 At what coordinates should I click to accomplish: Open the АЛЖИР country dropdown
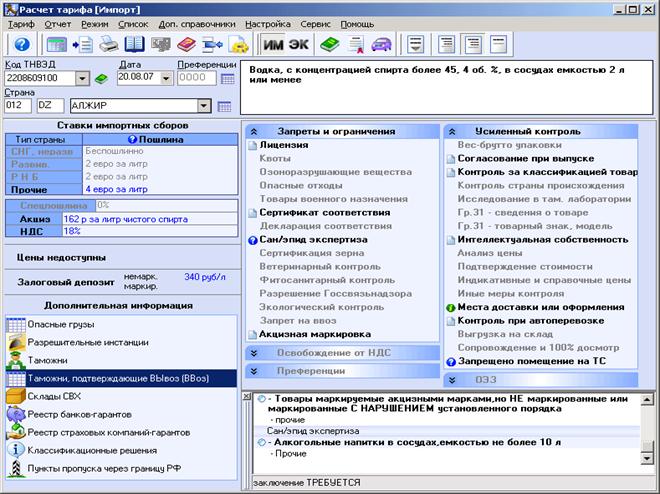[x=204, y=106]
